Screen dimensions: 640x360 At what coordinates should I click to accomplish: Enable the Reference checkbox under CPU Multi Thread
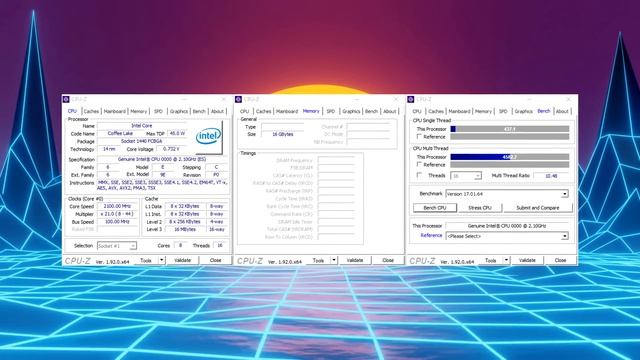point(419,164)
